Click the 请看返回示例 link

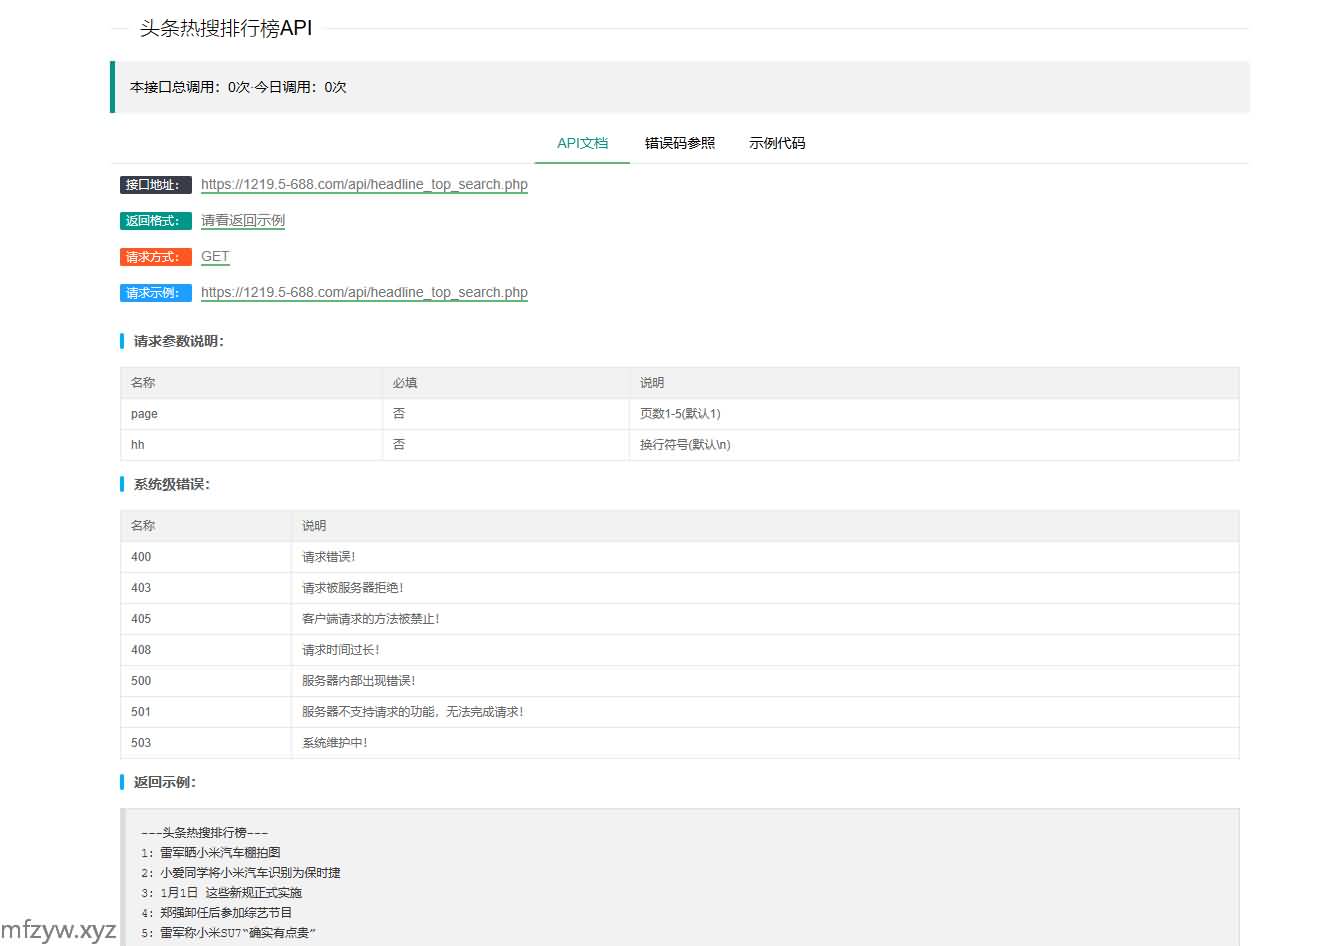tap(243, 220)
